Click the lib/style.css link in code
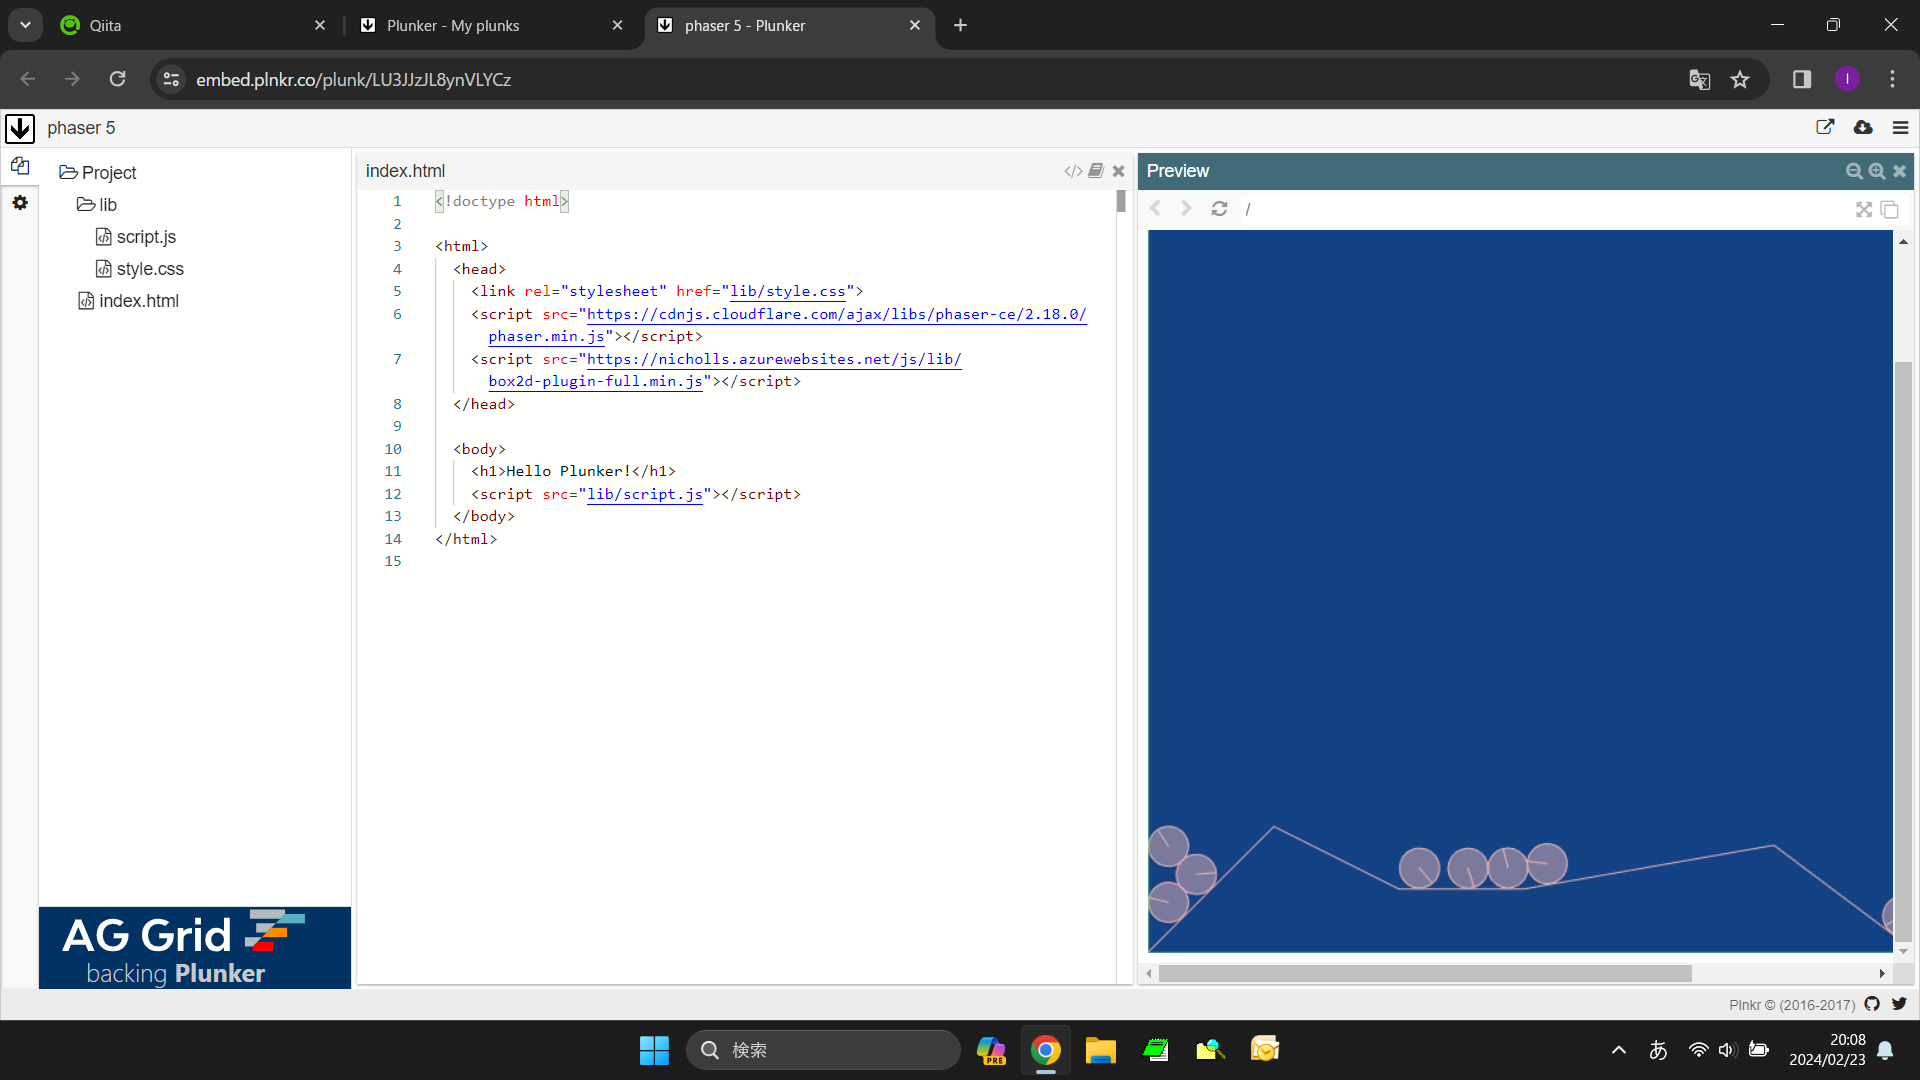 pos(787,291)
